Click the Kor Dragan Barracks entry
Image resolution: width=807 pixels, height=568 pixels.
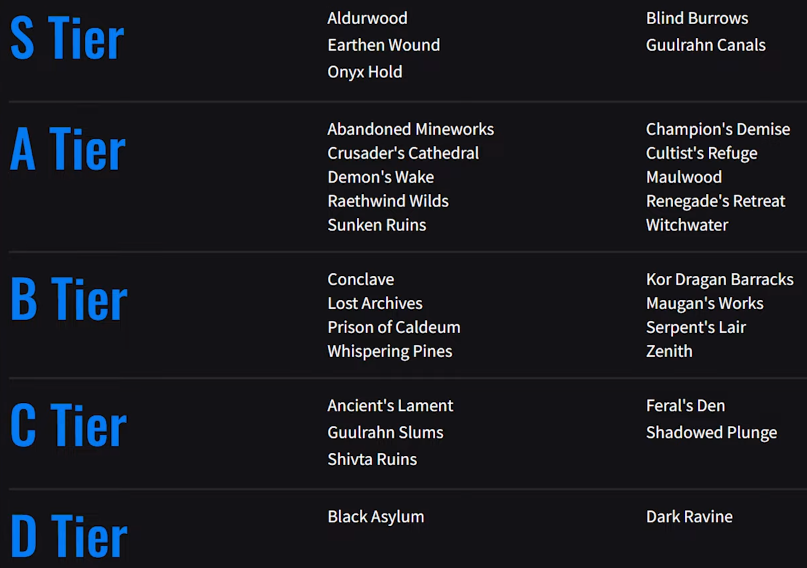click(x=720, y=279)
